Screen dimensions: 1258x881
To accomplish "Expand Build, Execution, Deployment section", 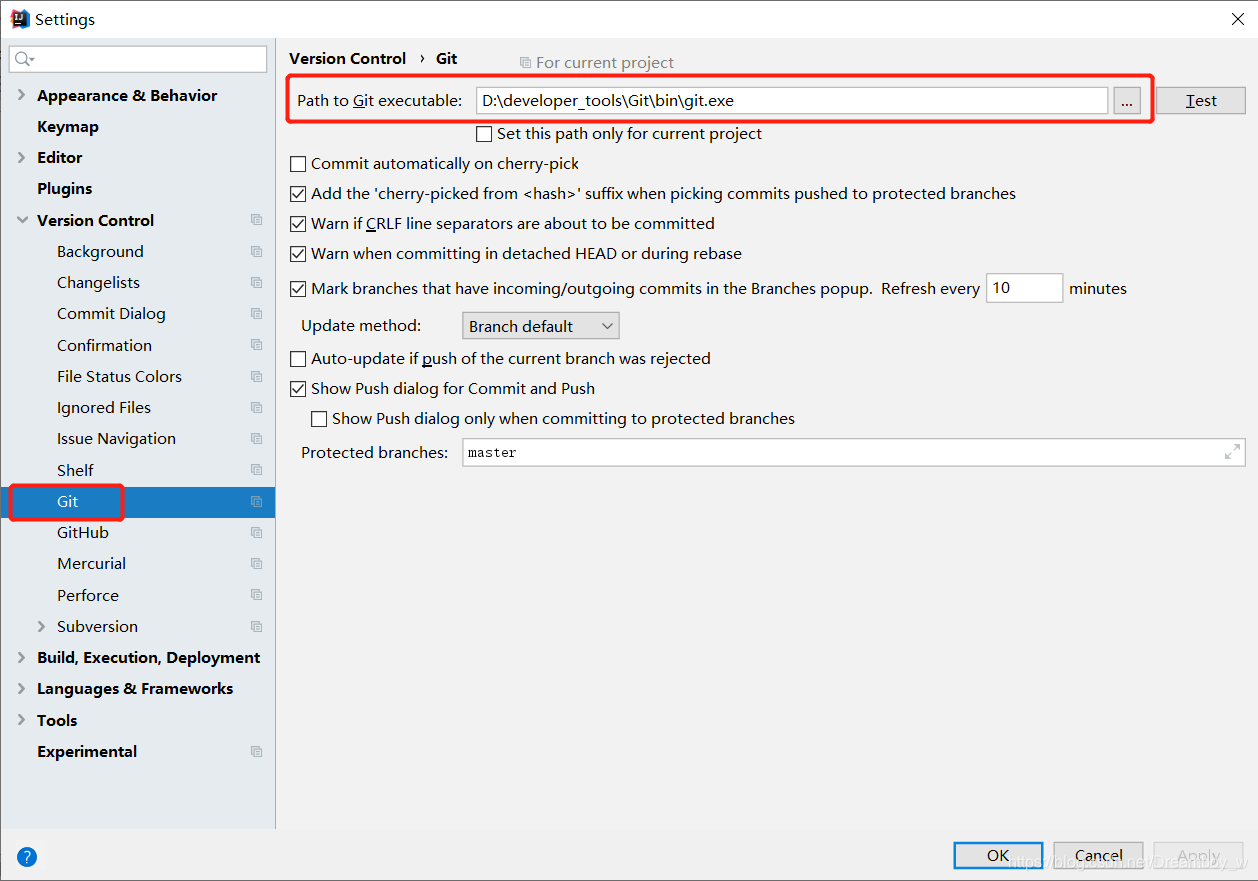I will (x=22, y=657).
